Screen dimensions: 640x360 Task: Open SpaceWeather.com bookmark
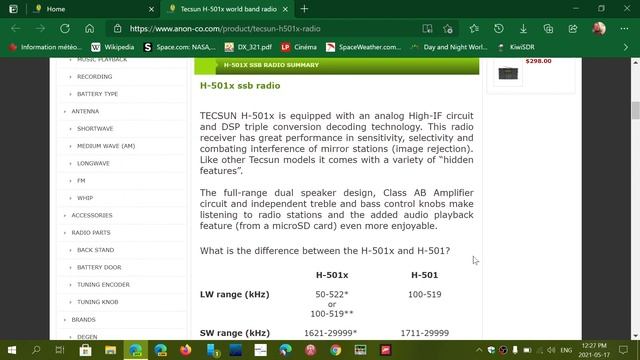[x=364, y=47]
